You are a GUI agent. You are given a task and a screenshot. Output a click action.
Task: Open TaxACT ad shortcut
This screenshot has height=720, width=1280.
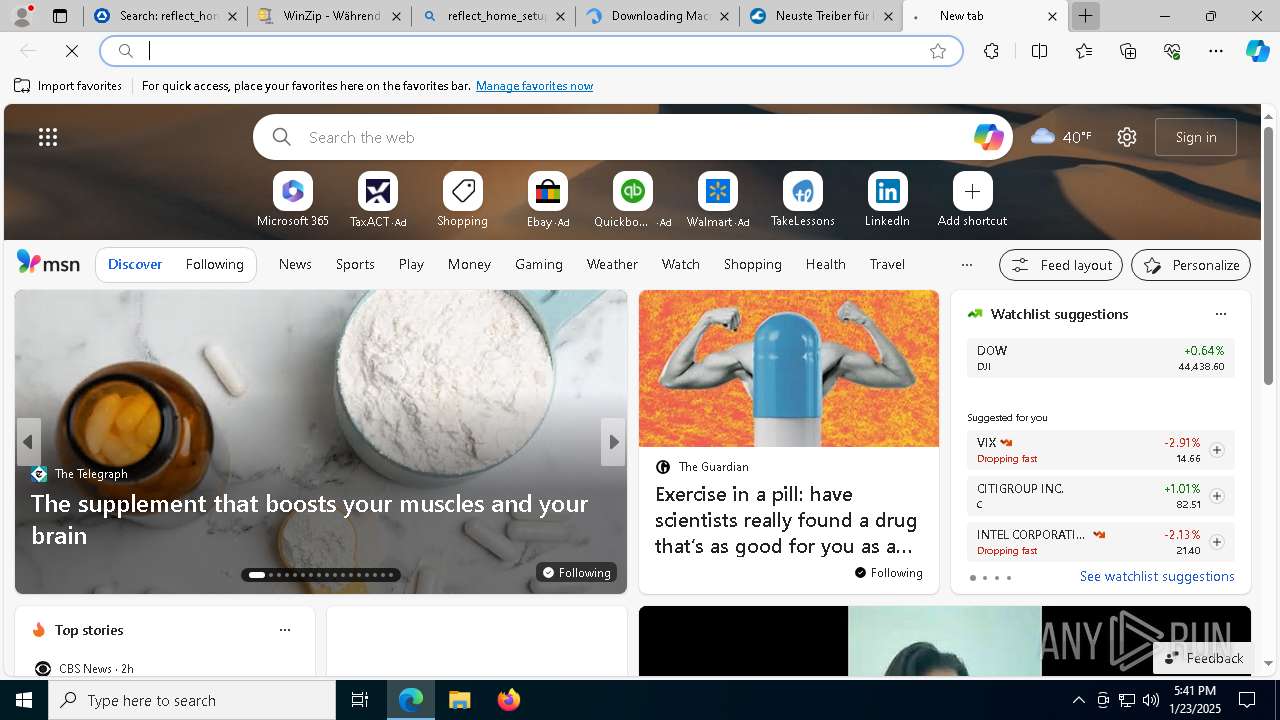378,200
